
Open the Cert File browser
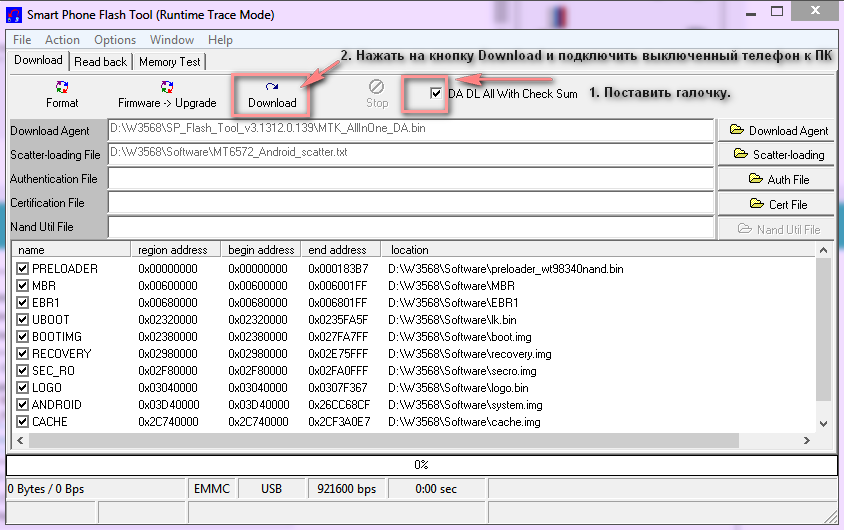pyautogui.click(x=778, y=204)
